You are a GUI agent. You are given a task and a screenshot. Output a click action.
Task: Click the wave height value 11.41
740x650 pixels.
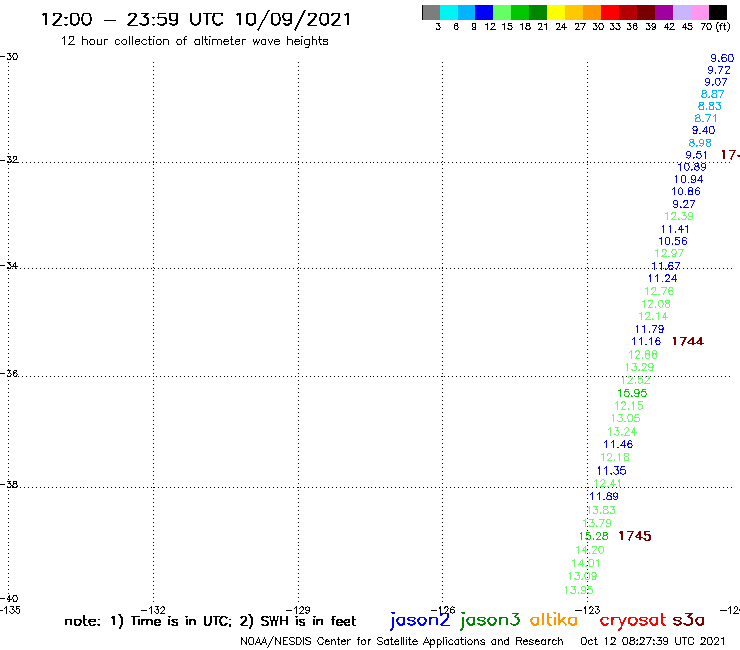click(675, 229)
